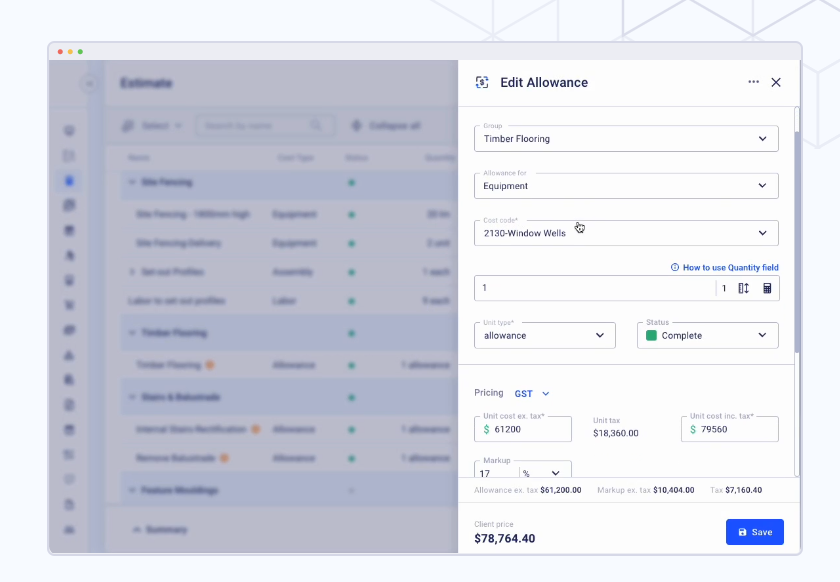Collapse the left sidebar with the round arrow button
The width and height of the screenshot is (840, 582).
pos(89,84)
